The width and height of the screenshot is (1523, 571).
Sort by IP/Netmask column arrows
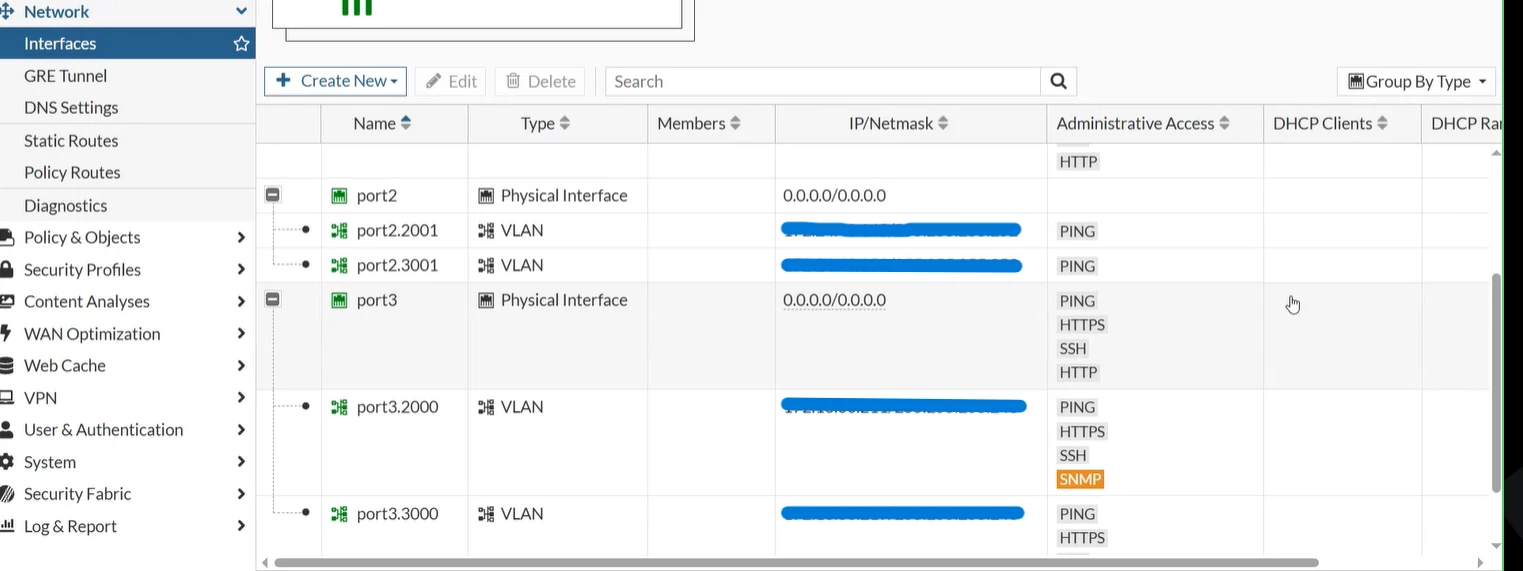tap(943, 123)
